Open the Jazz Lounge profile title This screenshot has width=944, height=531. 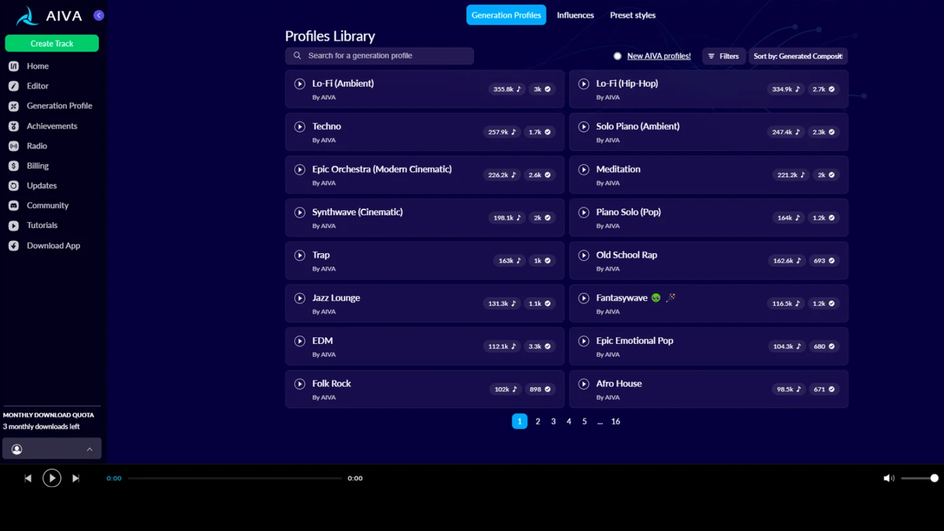point(336,298)
